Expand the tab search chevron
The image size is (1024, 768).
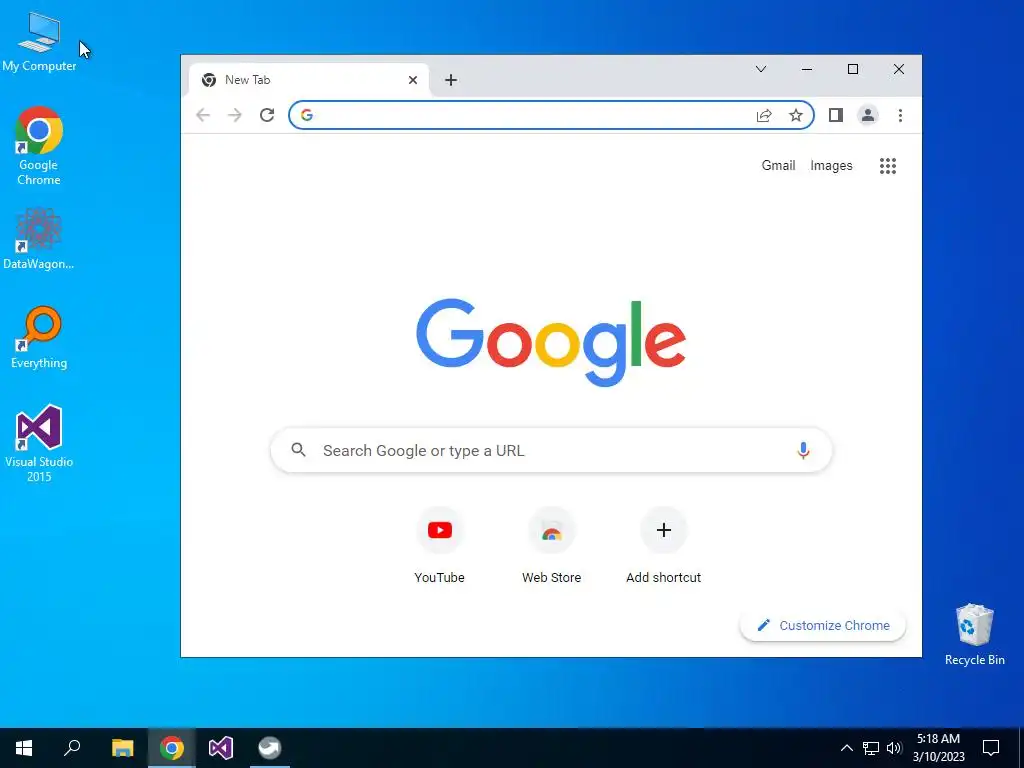tap(761, 69)
